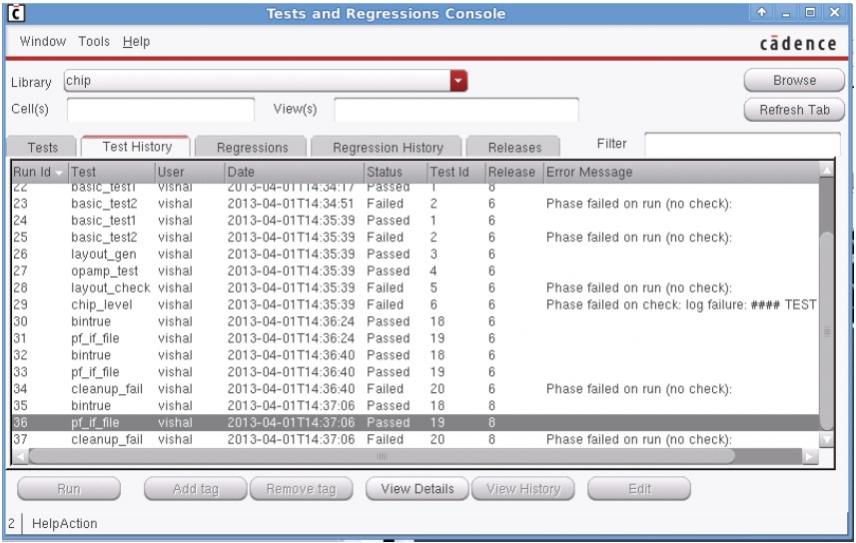Open the Window menu
Image resolution: width=856 pixels, height=543 pixels.
[x=43, y=41]
